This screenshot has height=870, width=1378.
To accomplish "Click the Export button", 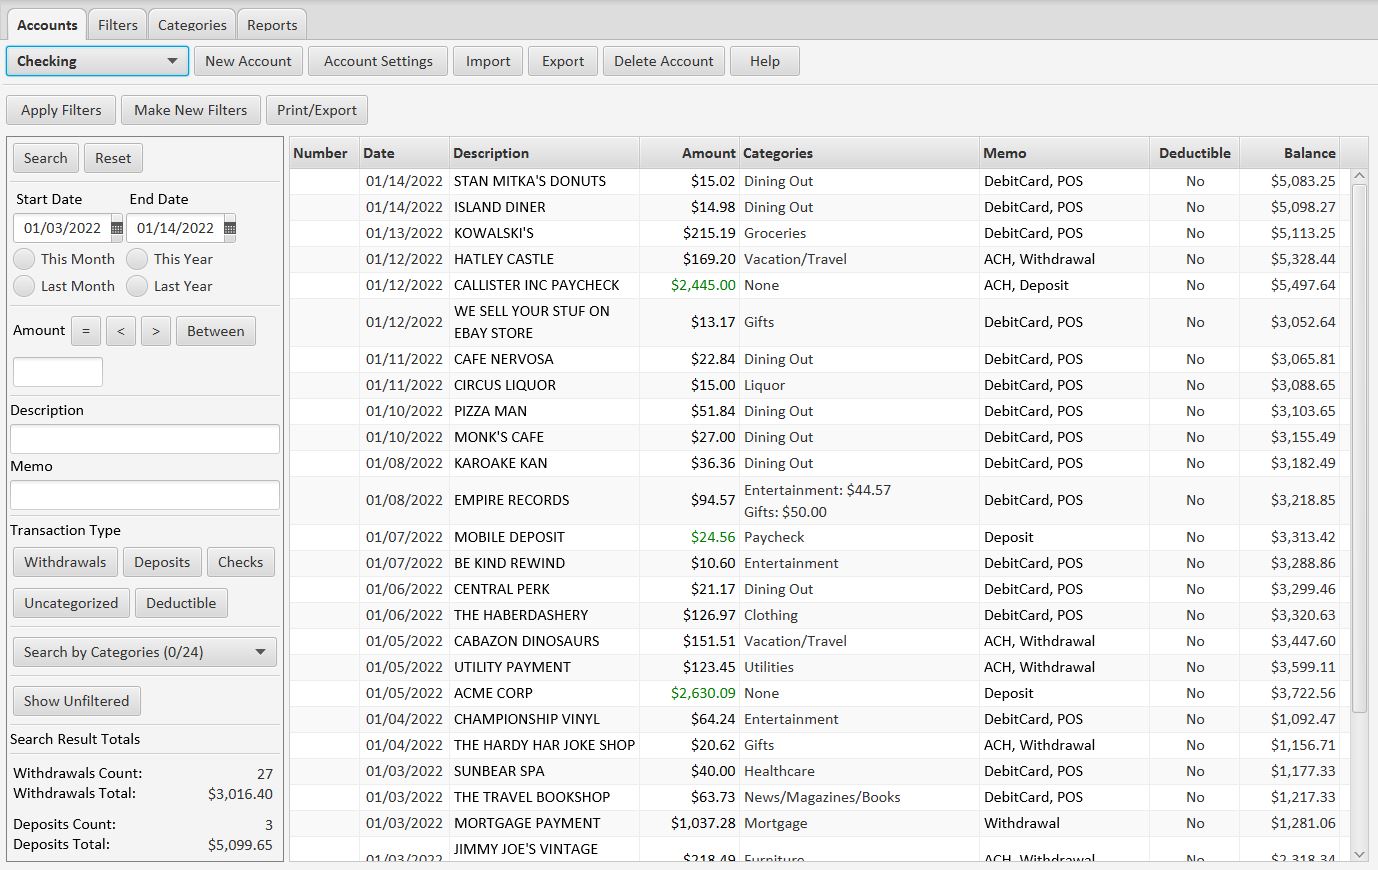I will click(563, 61).
